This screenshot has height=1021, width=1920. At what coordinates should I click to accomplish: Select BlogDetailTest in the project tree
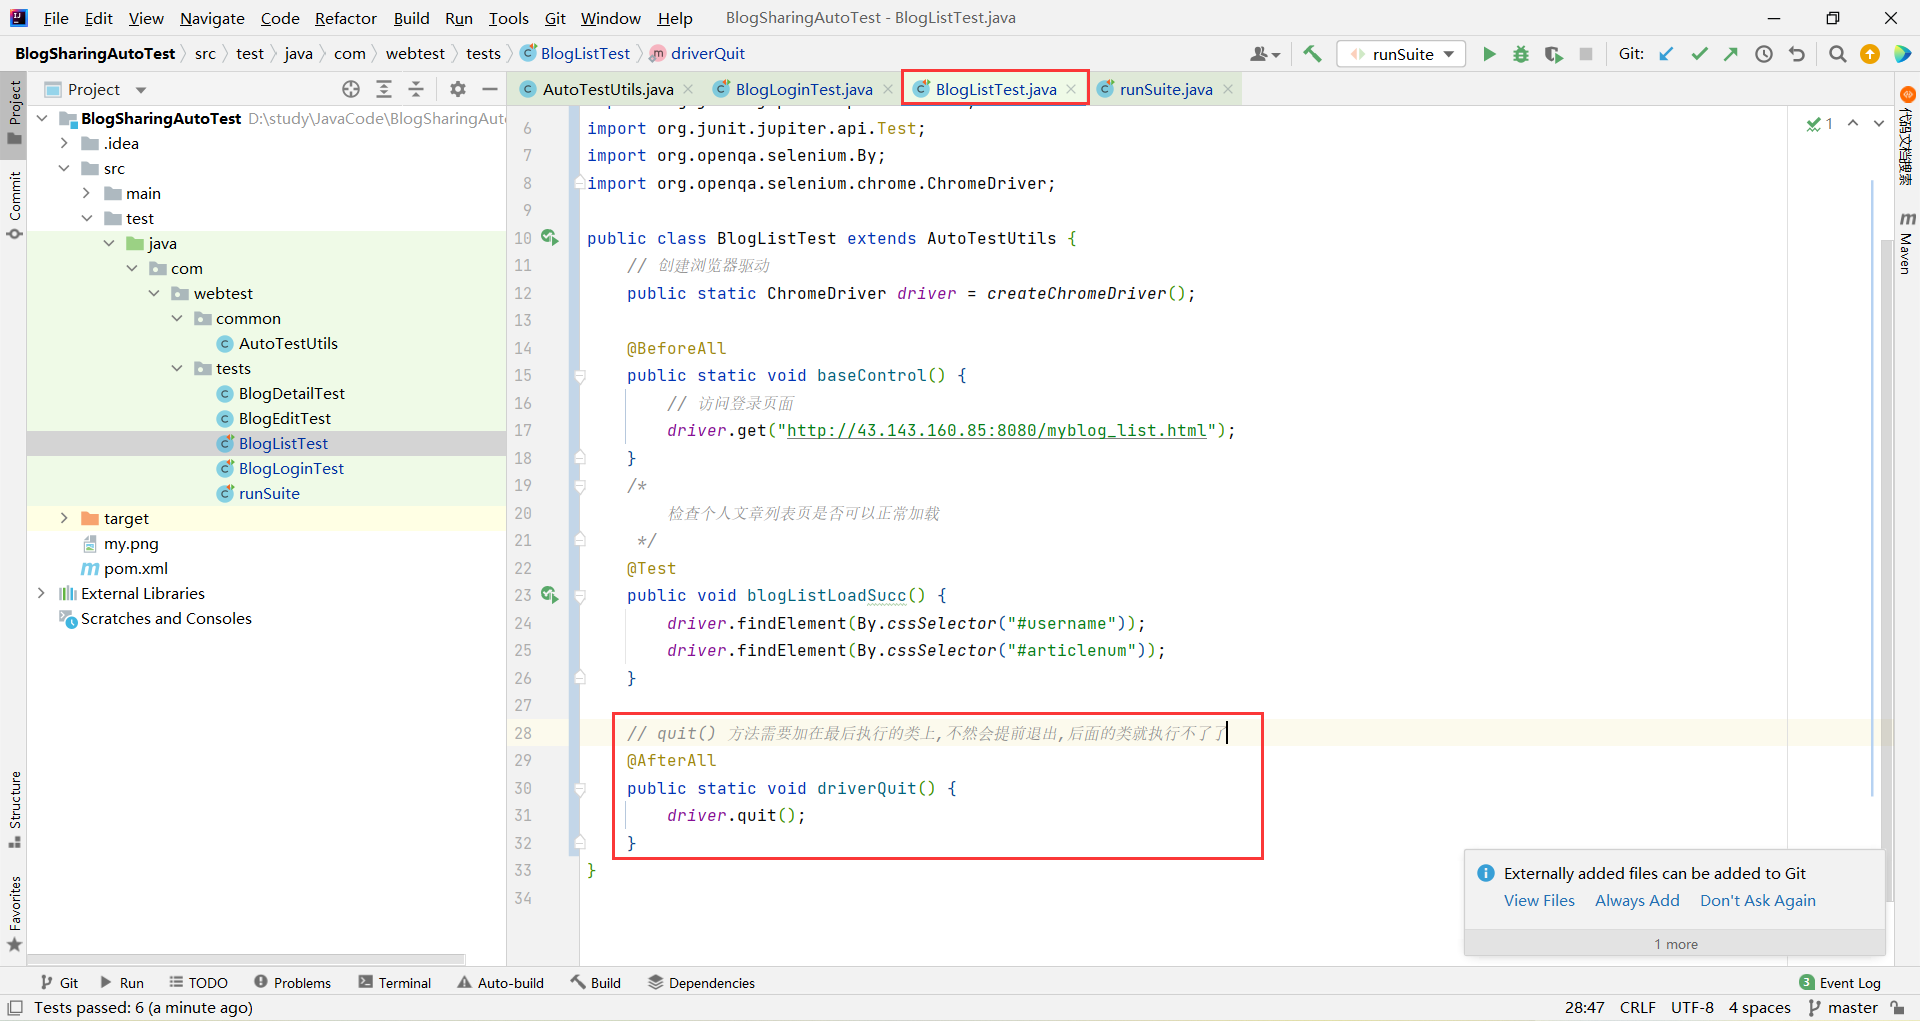tap(291, 393)
